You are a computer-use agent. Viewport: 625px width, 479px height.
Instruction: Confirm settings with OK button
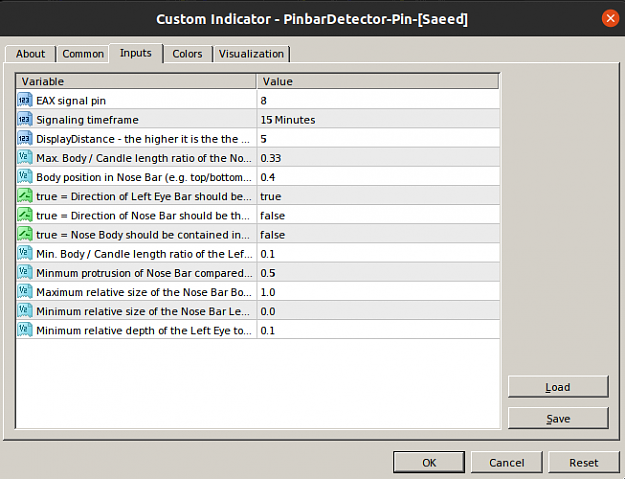[429, 463]
